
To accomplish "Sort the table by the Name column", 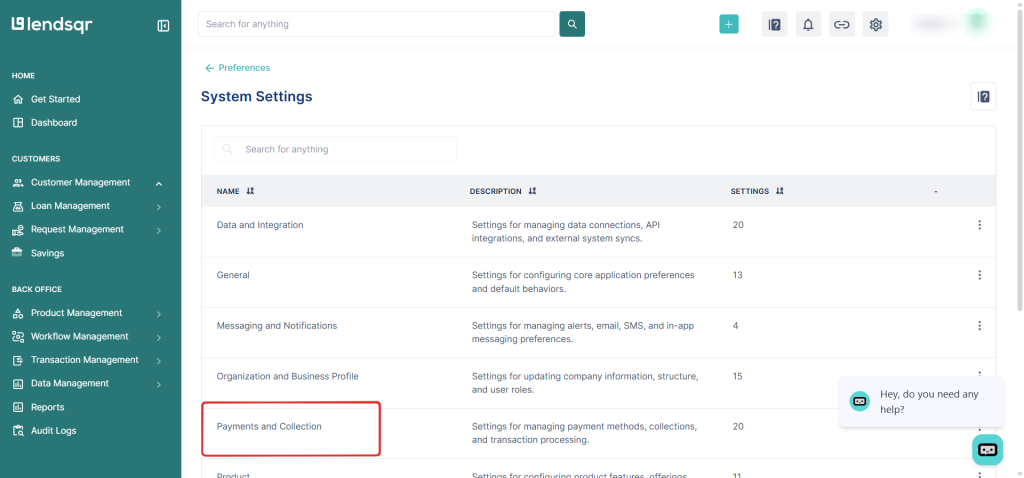I will click(x=250, y=191).
